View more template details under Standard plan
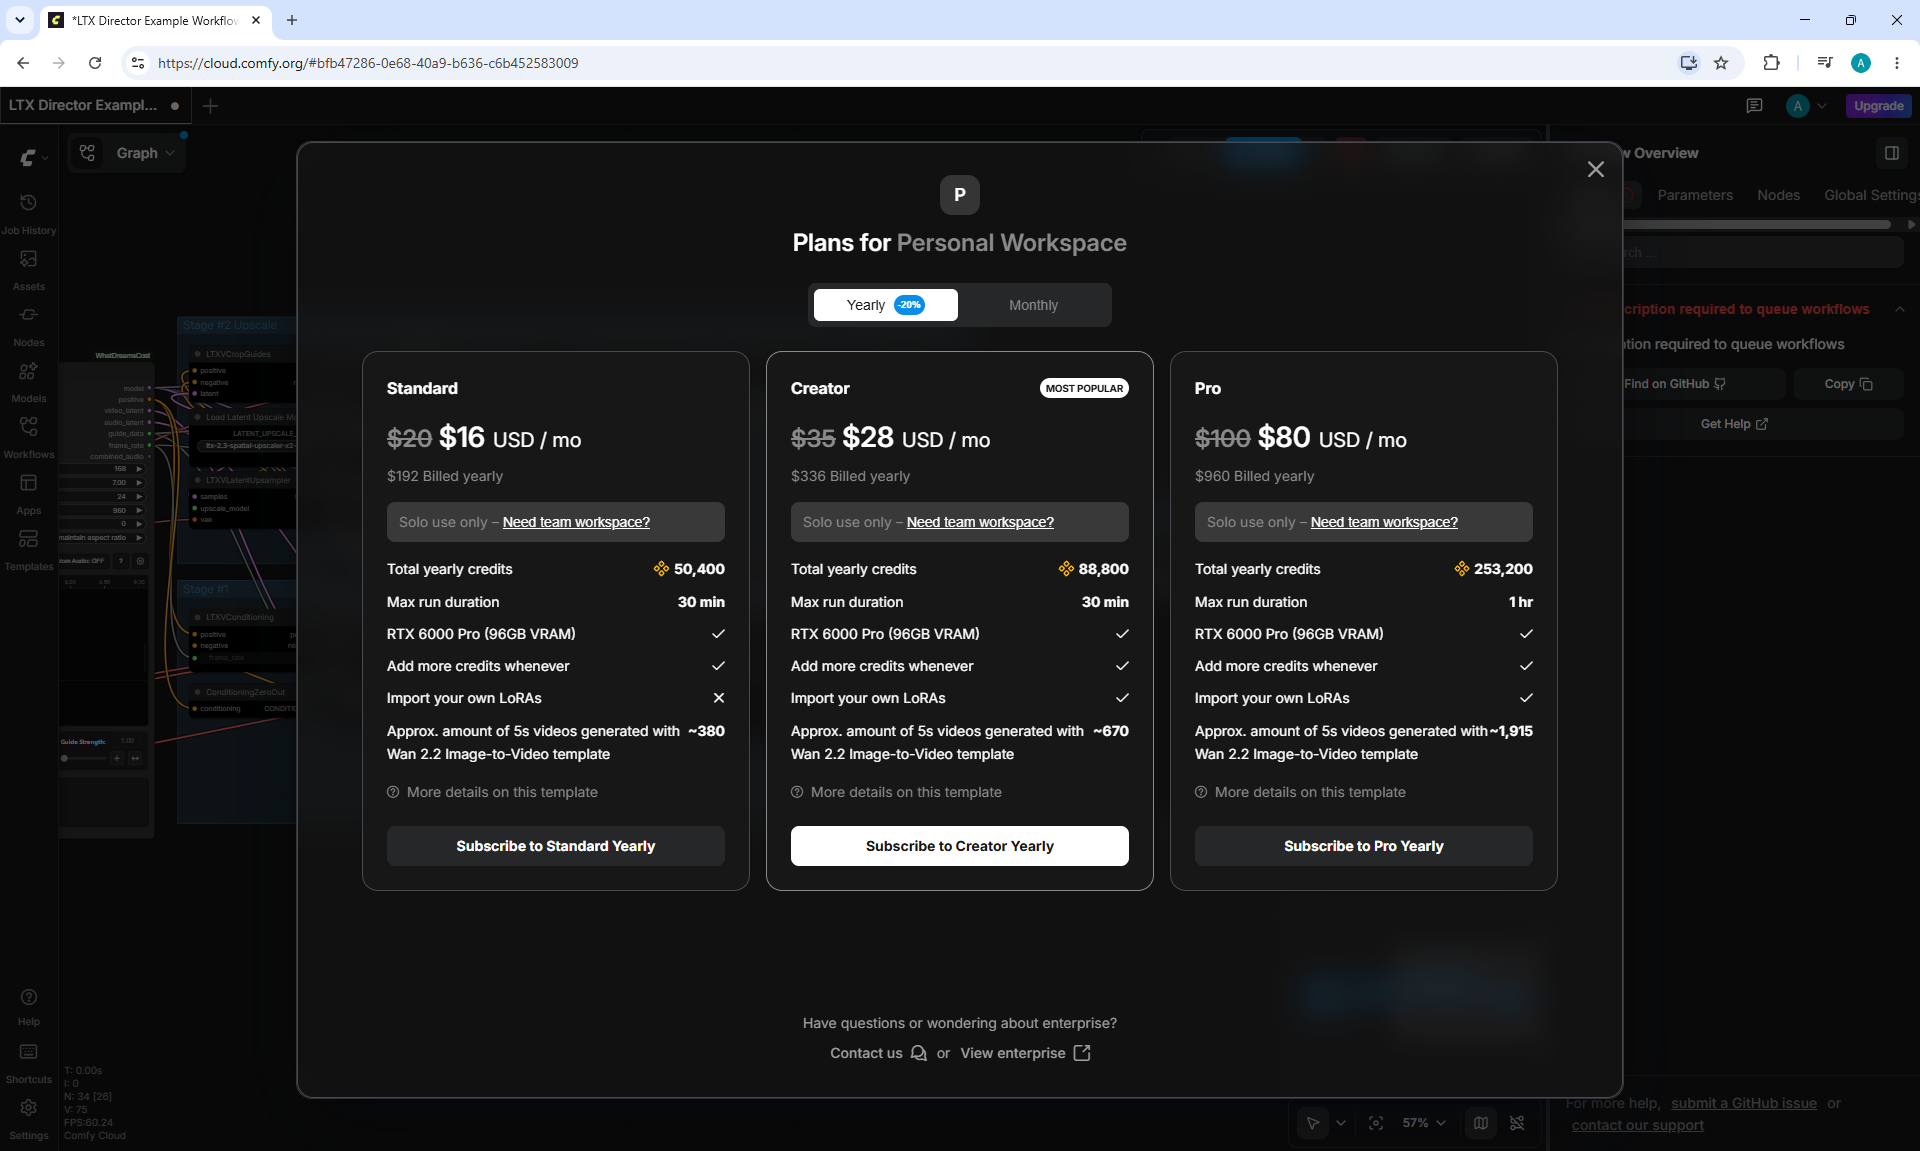Viewport: 1920px width, 1151px height. (493, 792)
